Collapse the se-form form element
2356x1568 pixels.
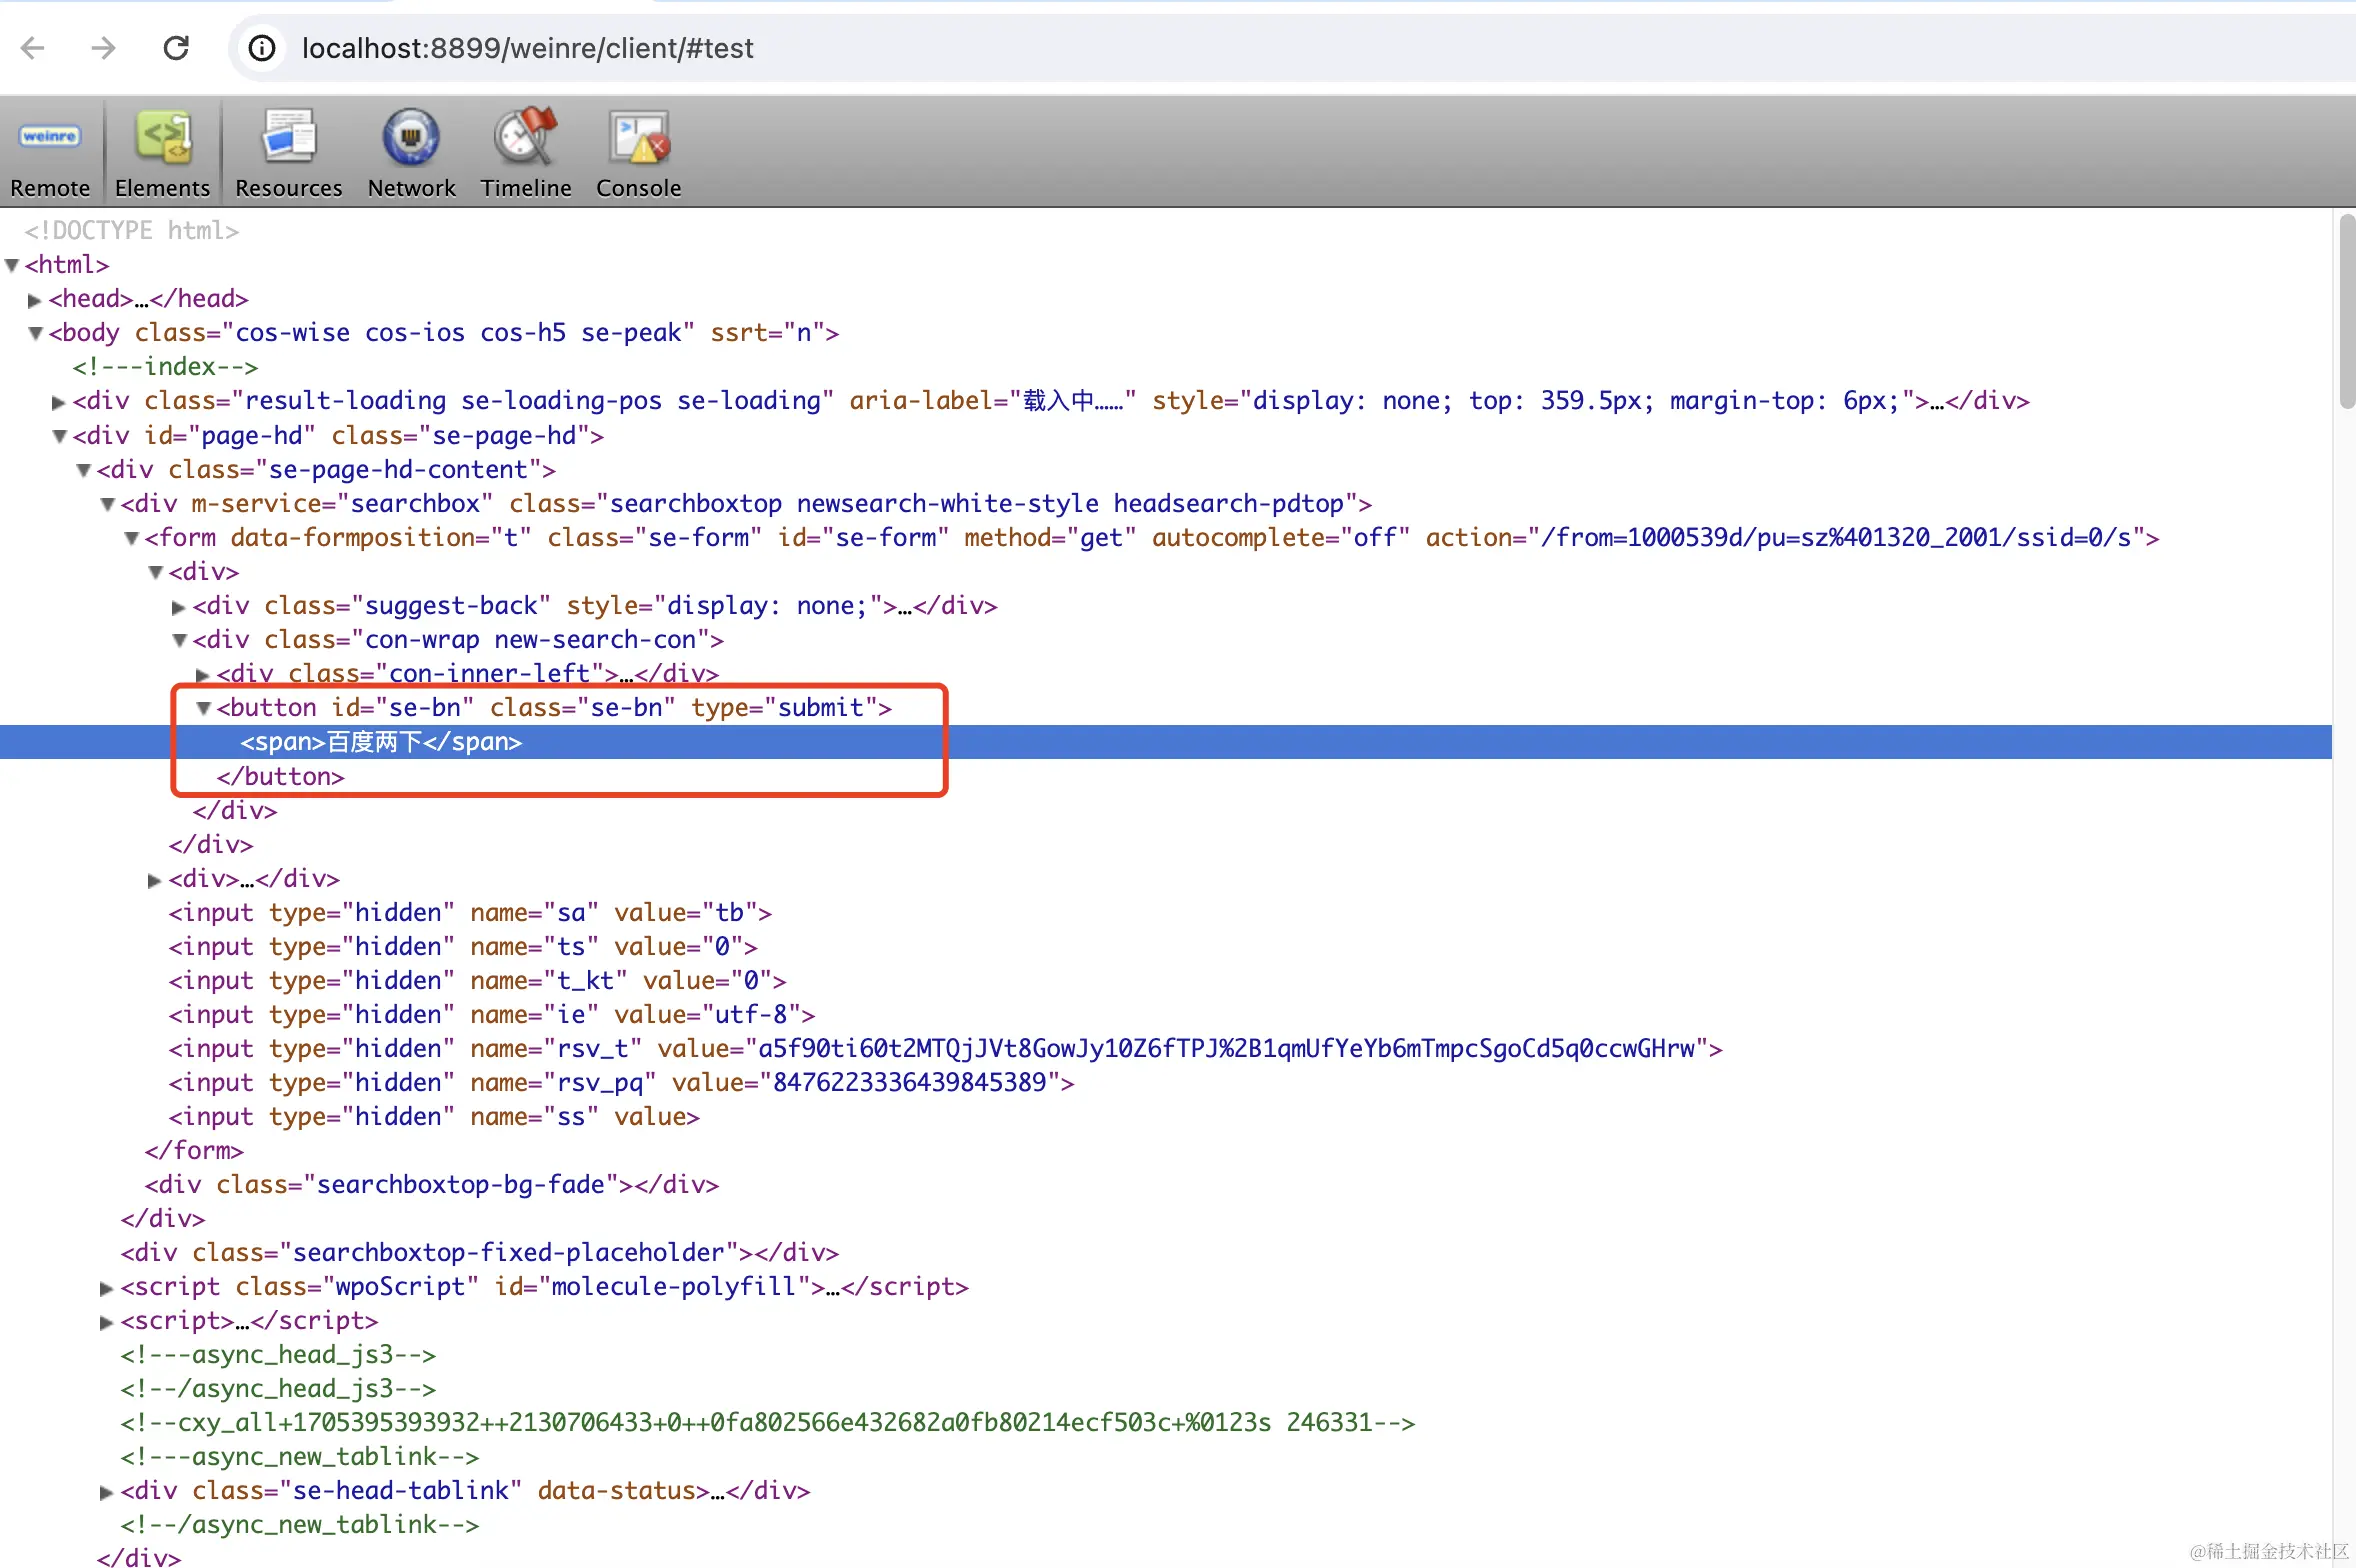[x=131, y=539]
